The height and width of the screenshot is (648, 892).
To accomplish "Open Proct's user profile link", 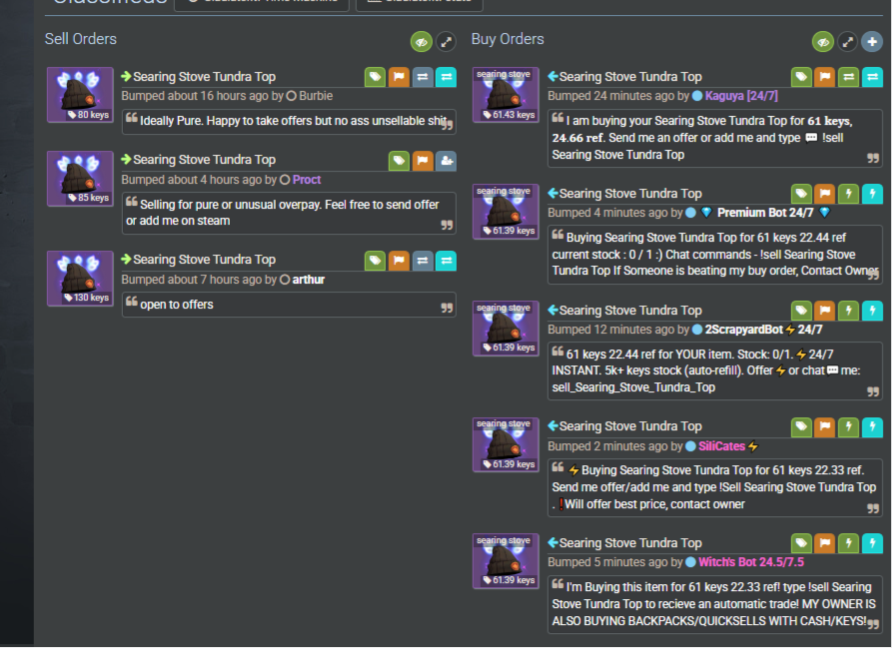I will click(307, 180).
